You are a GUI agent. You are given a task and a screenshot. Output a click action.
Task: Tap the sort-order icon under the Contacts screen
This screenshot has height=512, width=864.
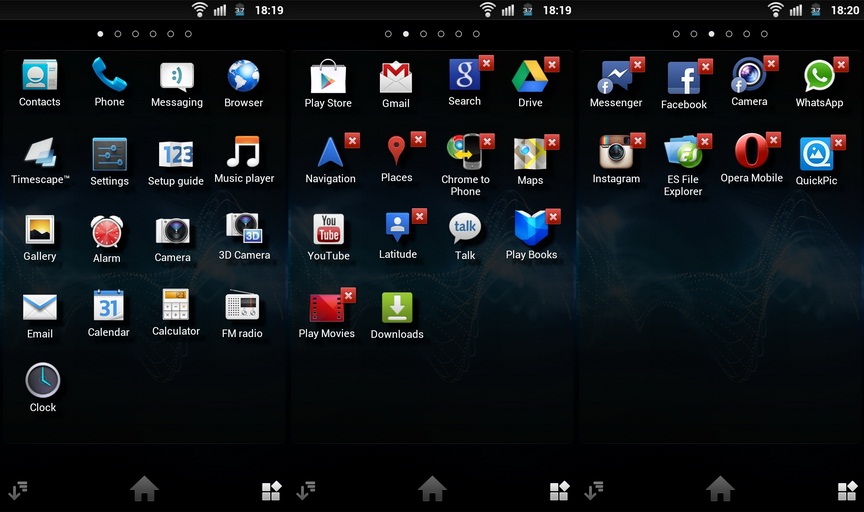click(18, 490)
